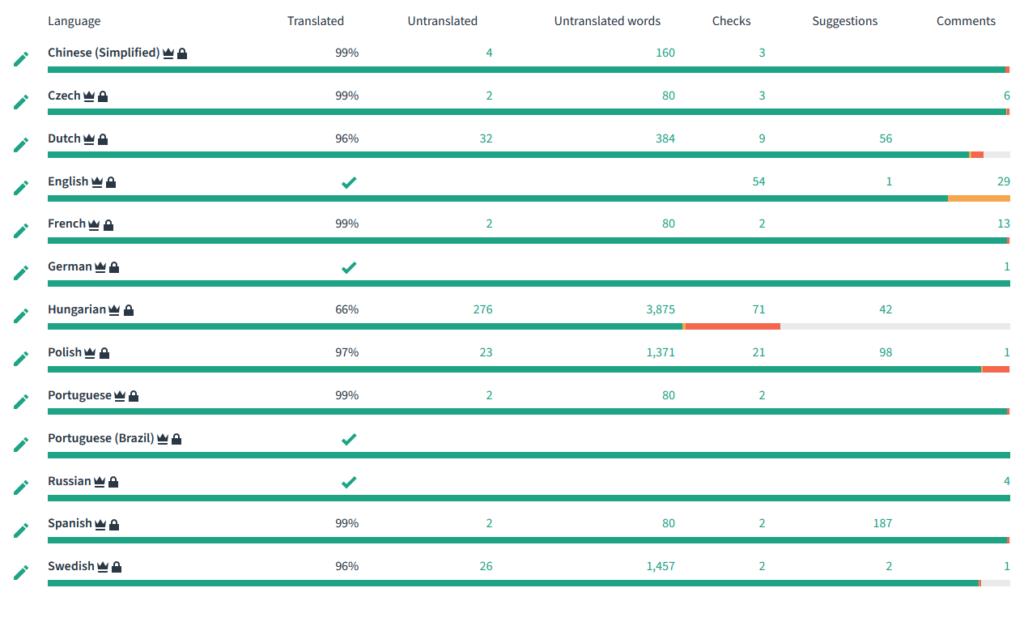
Task: Sort by the Language column header
Action: (x=74, y=21)
